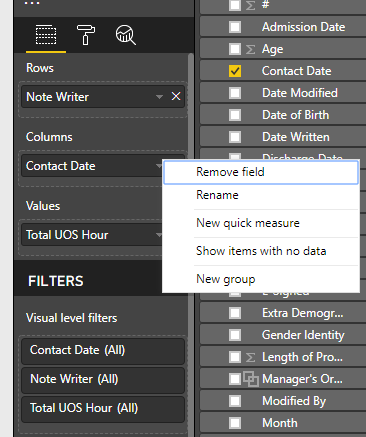Check the Length of Pro... field
366x437 pixels.
[235, 357]
